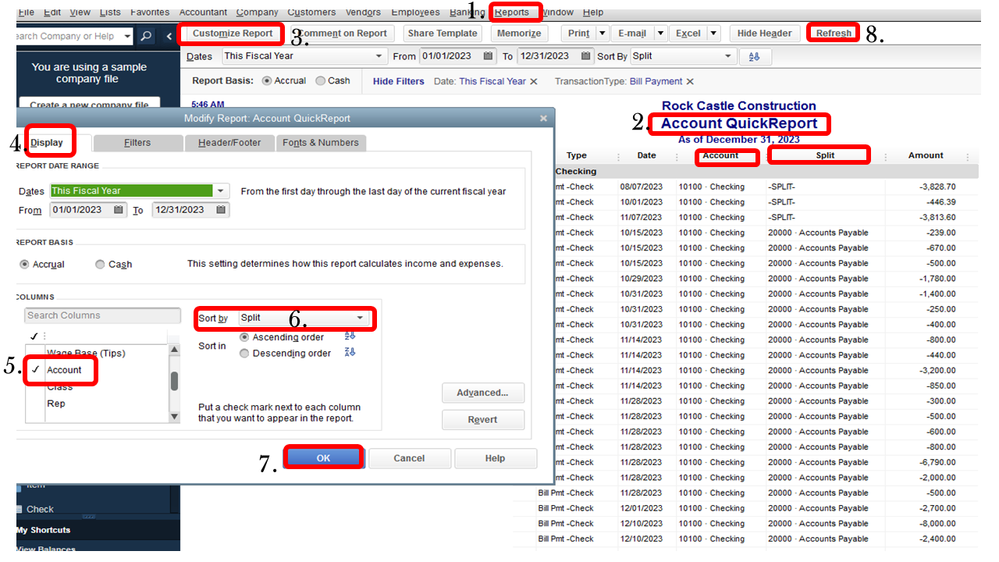This screenshot has width=999, height=562.
Task: Open the Search Company or Help dropdown arrow
Action: point(127,36)
